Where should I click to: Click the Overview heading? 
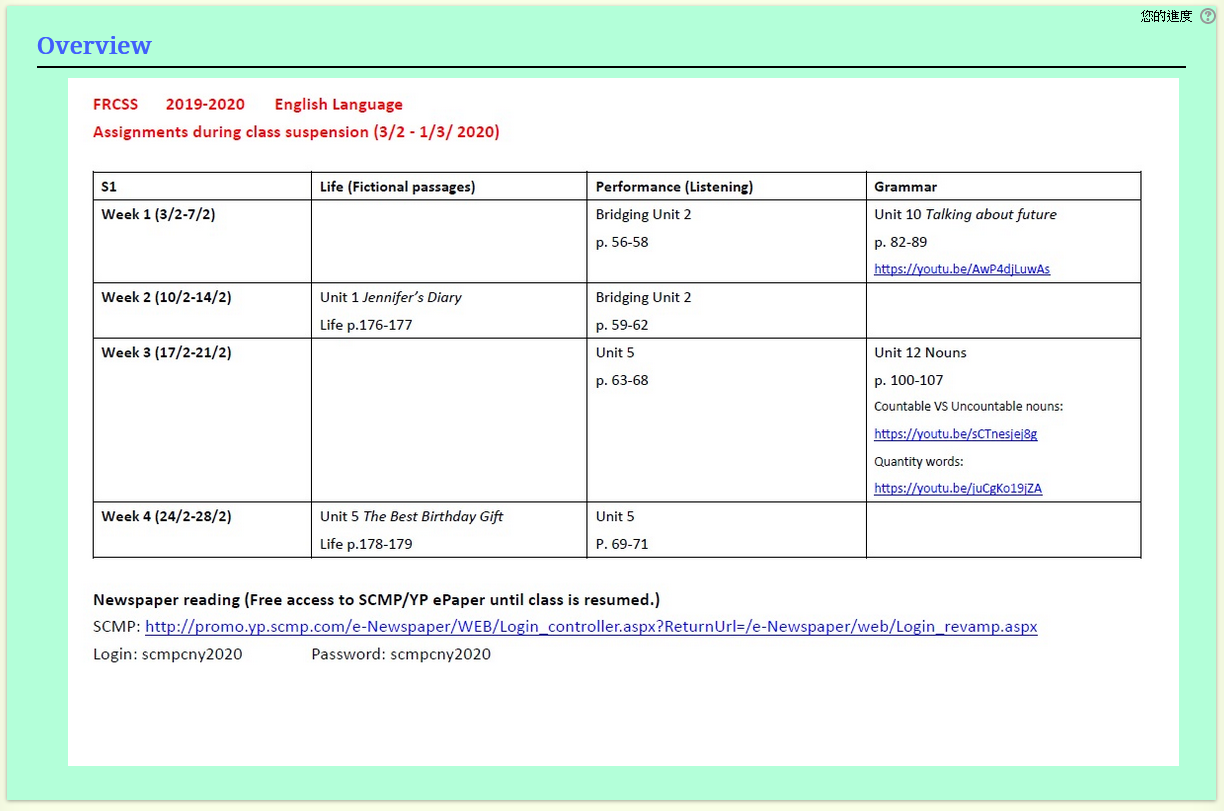click(x=94, y=46)
